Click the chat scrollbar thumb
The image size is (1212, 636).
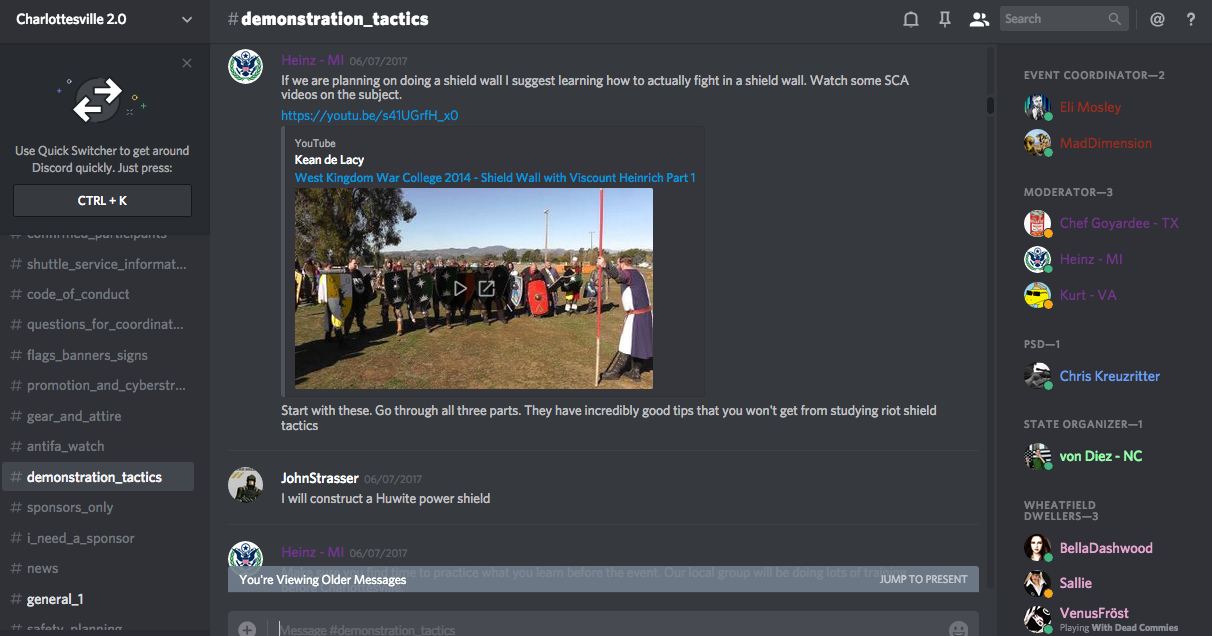[x=990, y=105]
